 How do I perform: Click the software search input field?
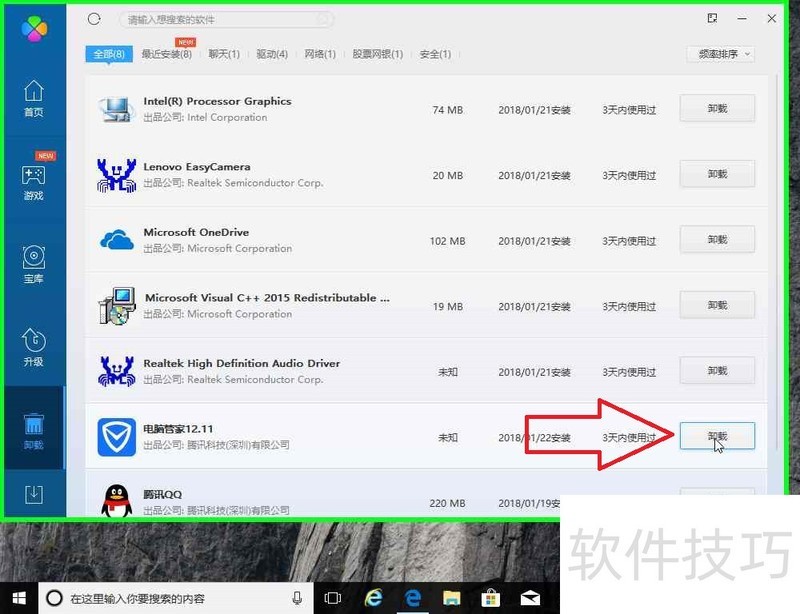click(227, 19)
